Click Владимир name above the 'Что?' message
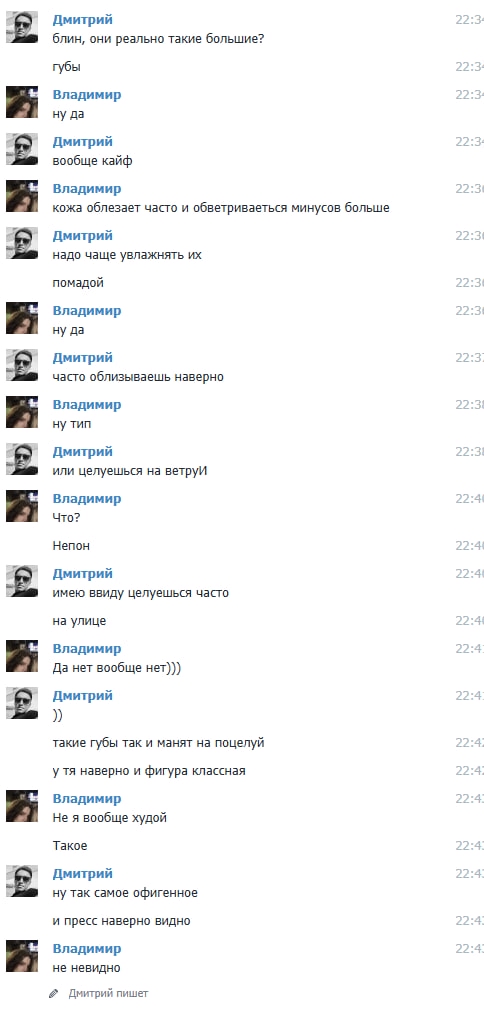Viewport: 484px width, 1010px height. tap(87, 499)
